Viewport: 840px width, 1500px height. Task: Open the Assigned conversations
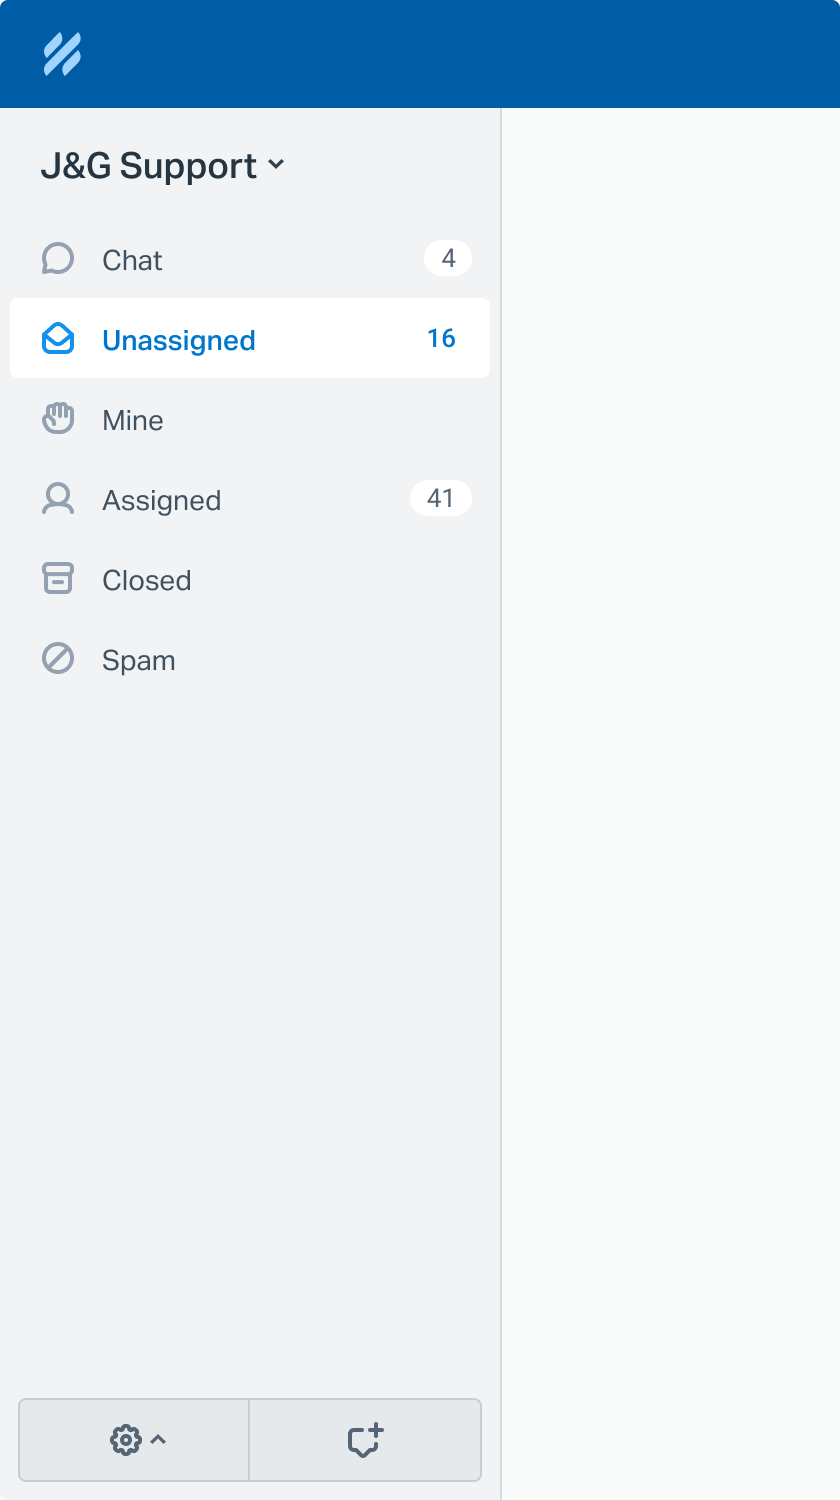click(161, 499)
